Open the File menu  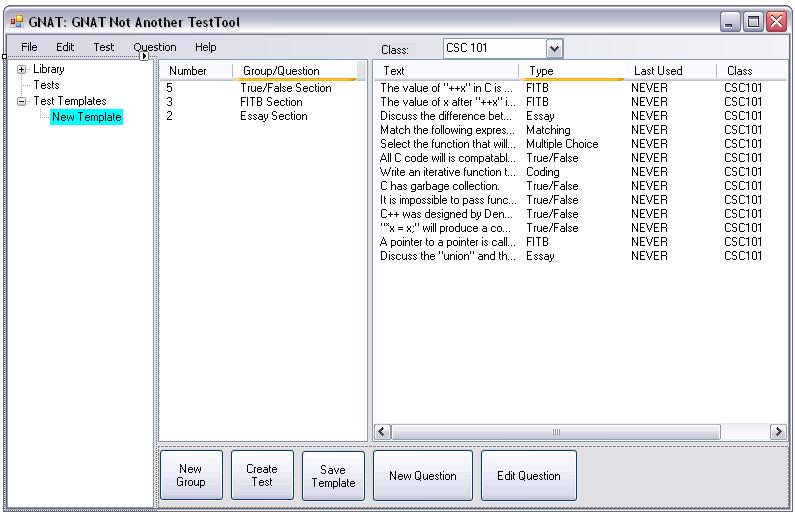[x=29, y=47]
